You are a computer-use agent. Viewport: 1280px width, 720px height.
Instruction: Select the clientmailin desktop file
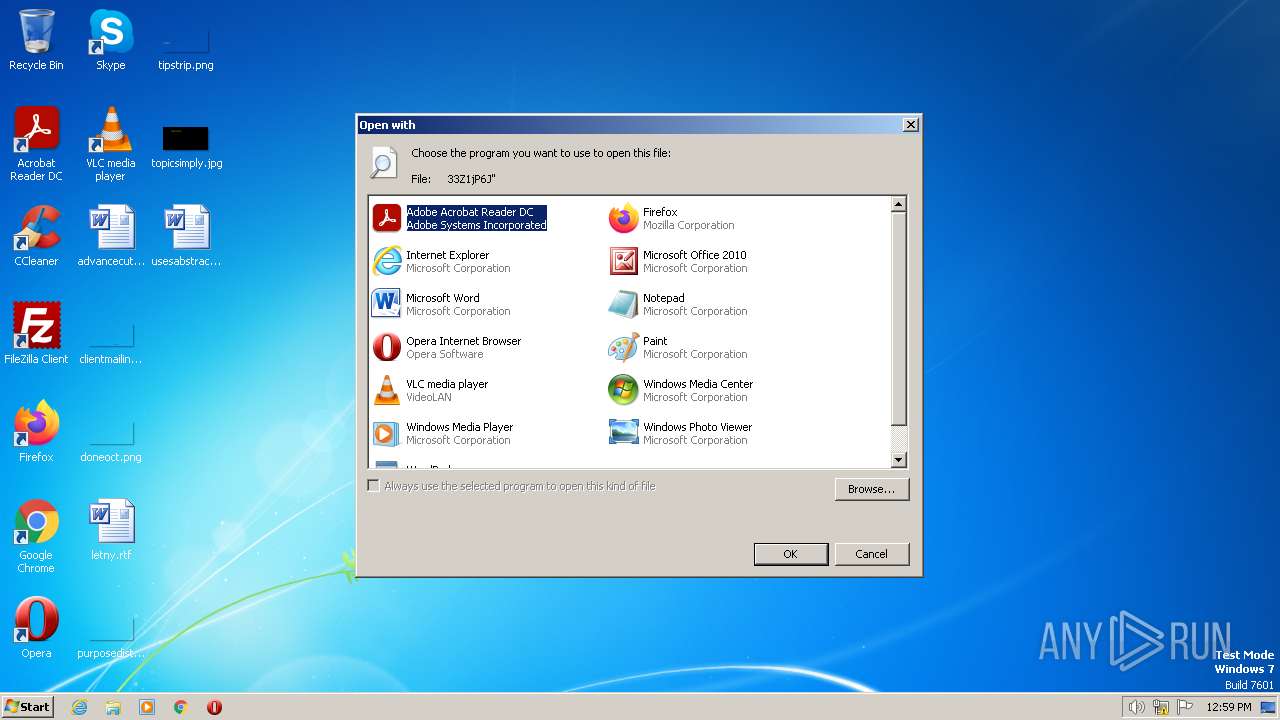pyautogui.click(x=111, y=342)
